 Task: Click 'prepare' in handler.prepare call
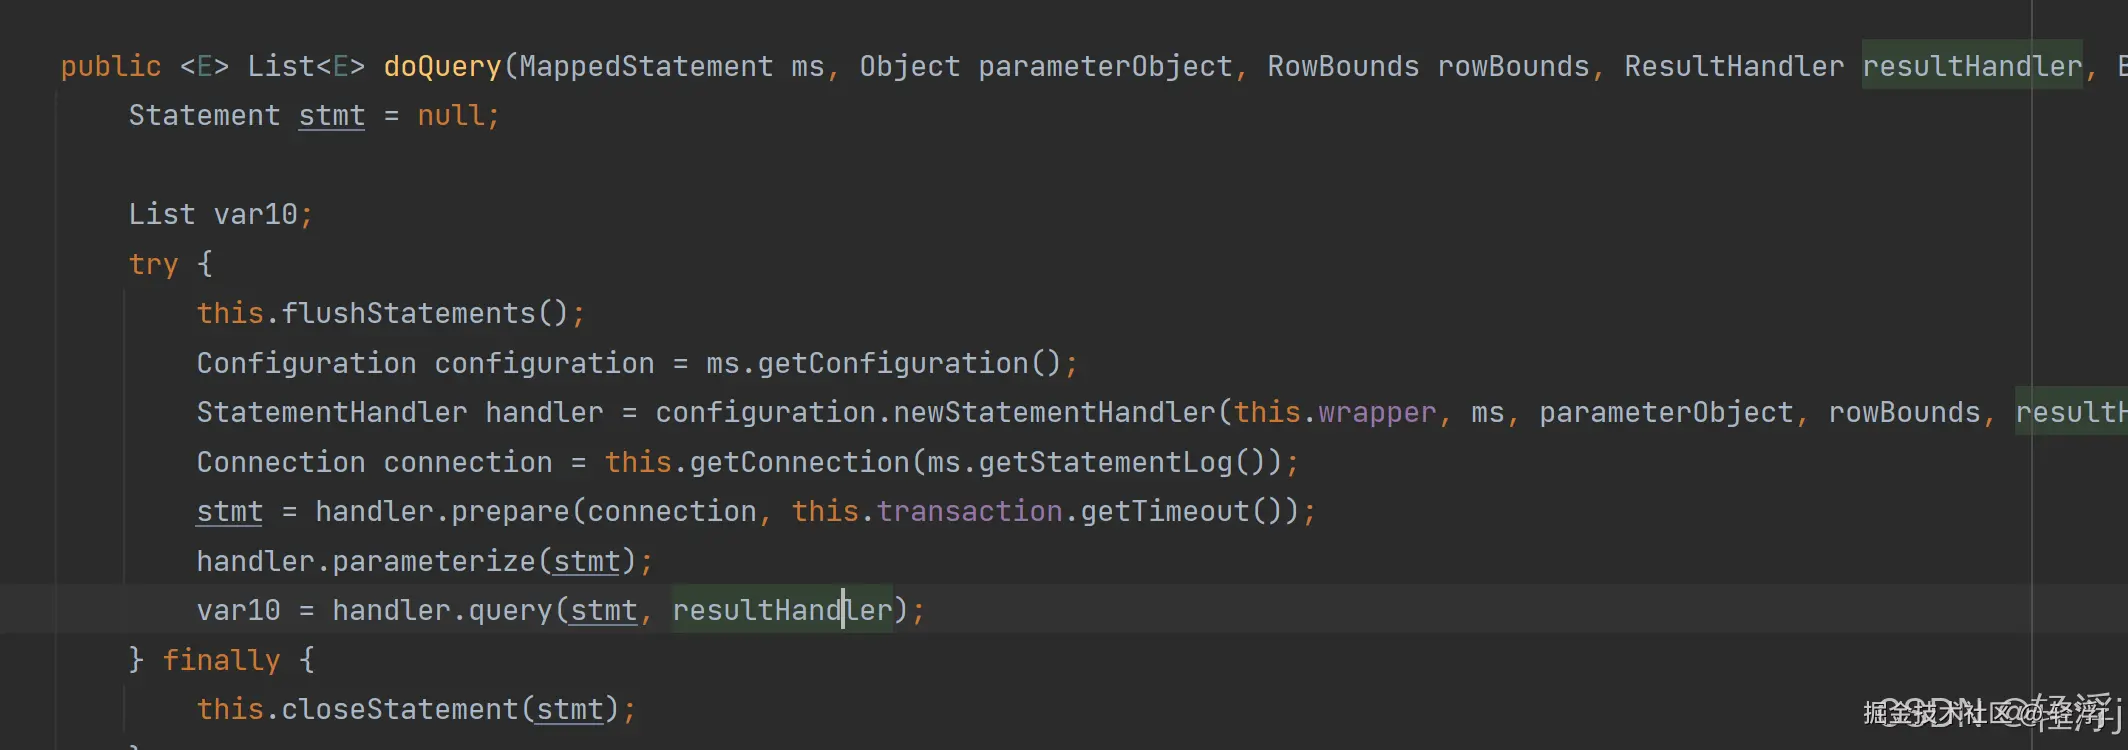tap(510, 511)
